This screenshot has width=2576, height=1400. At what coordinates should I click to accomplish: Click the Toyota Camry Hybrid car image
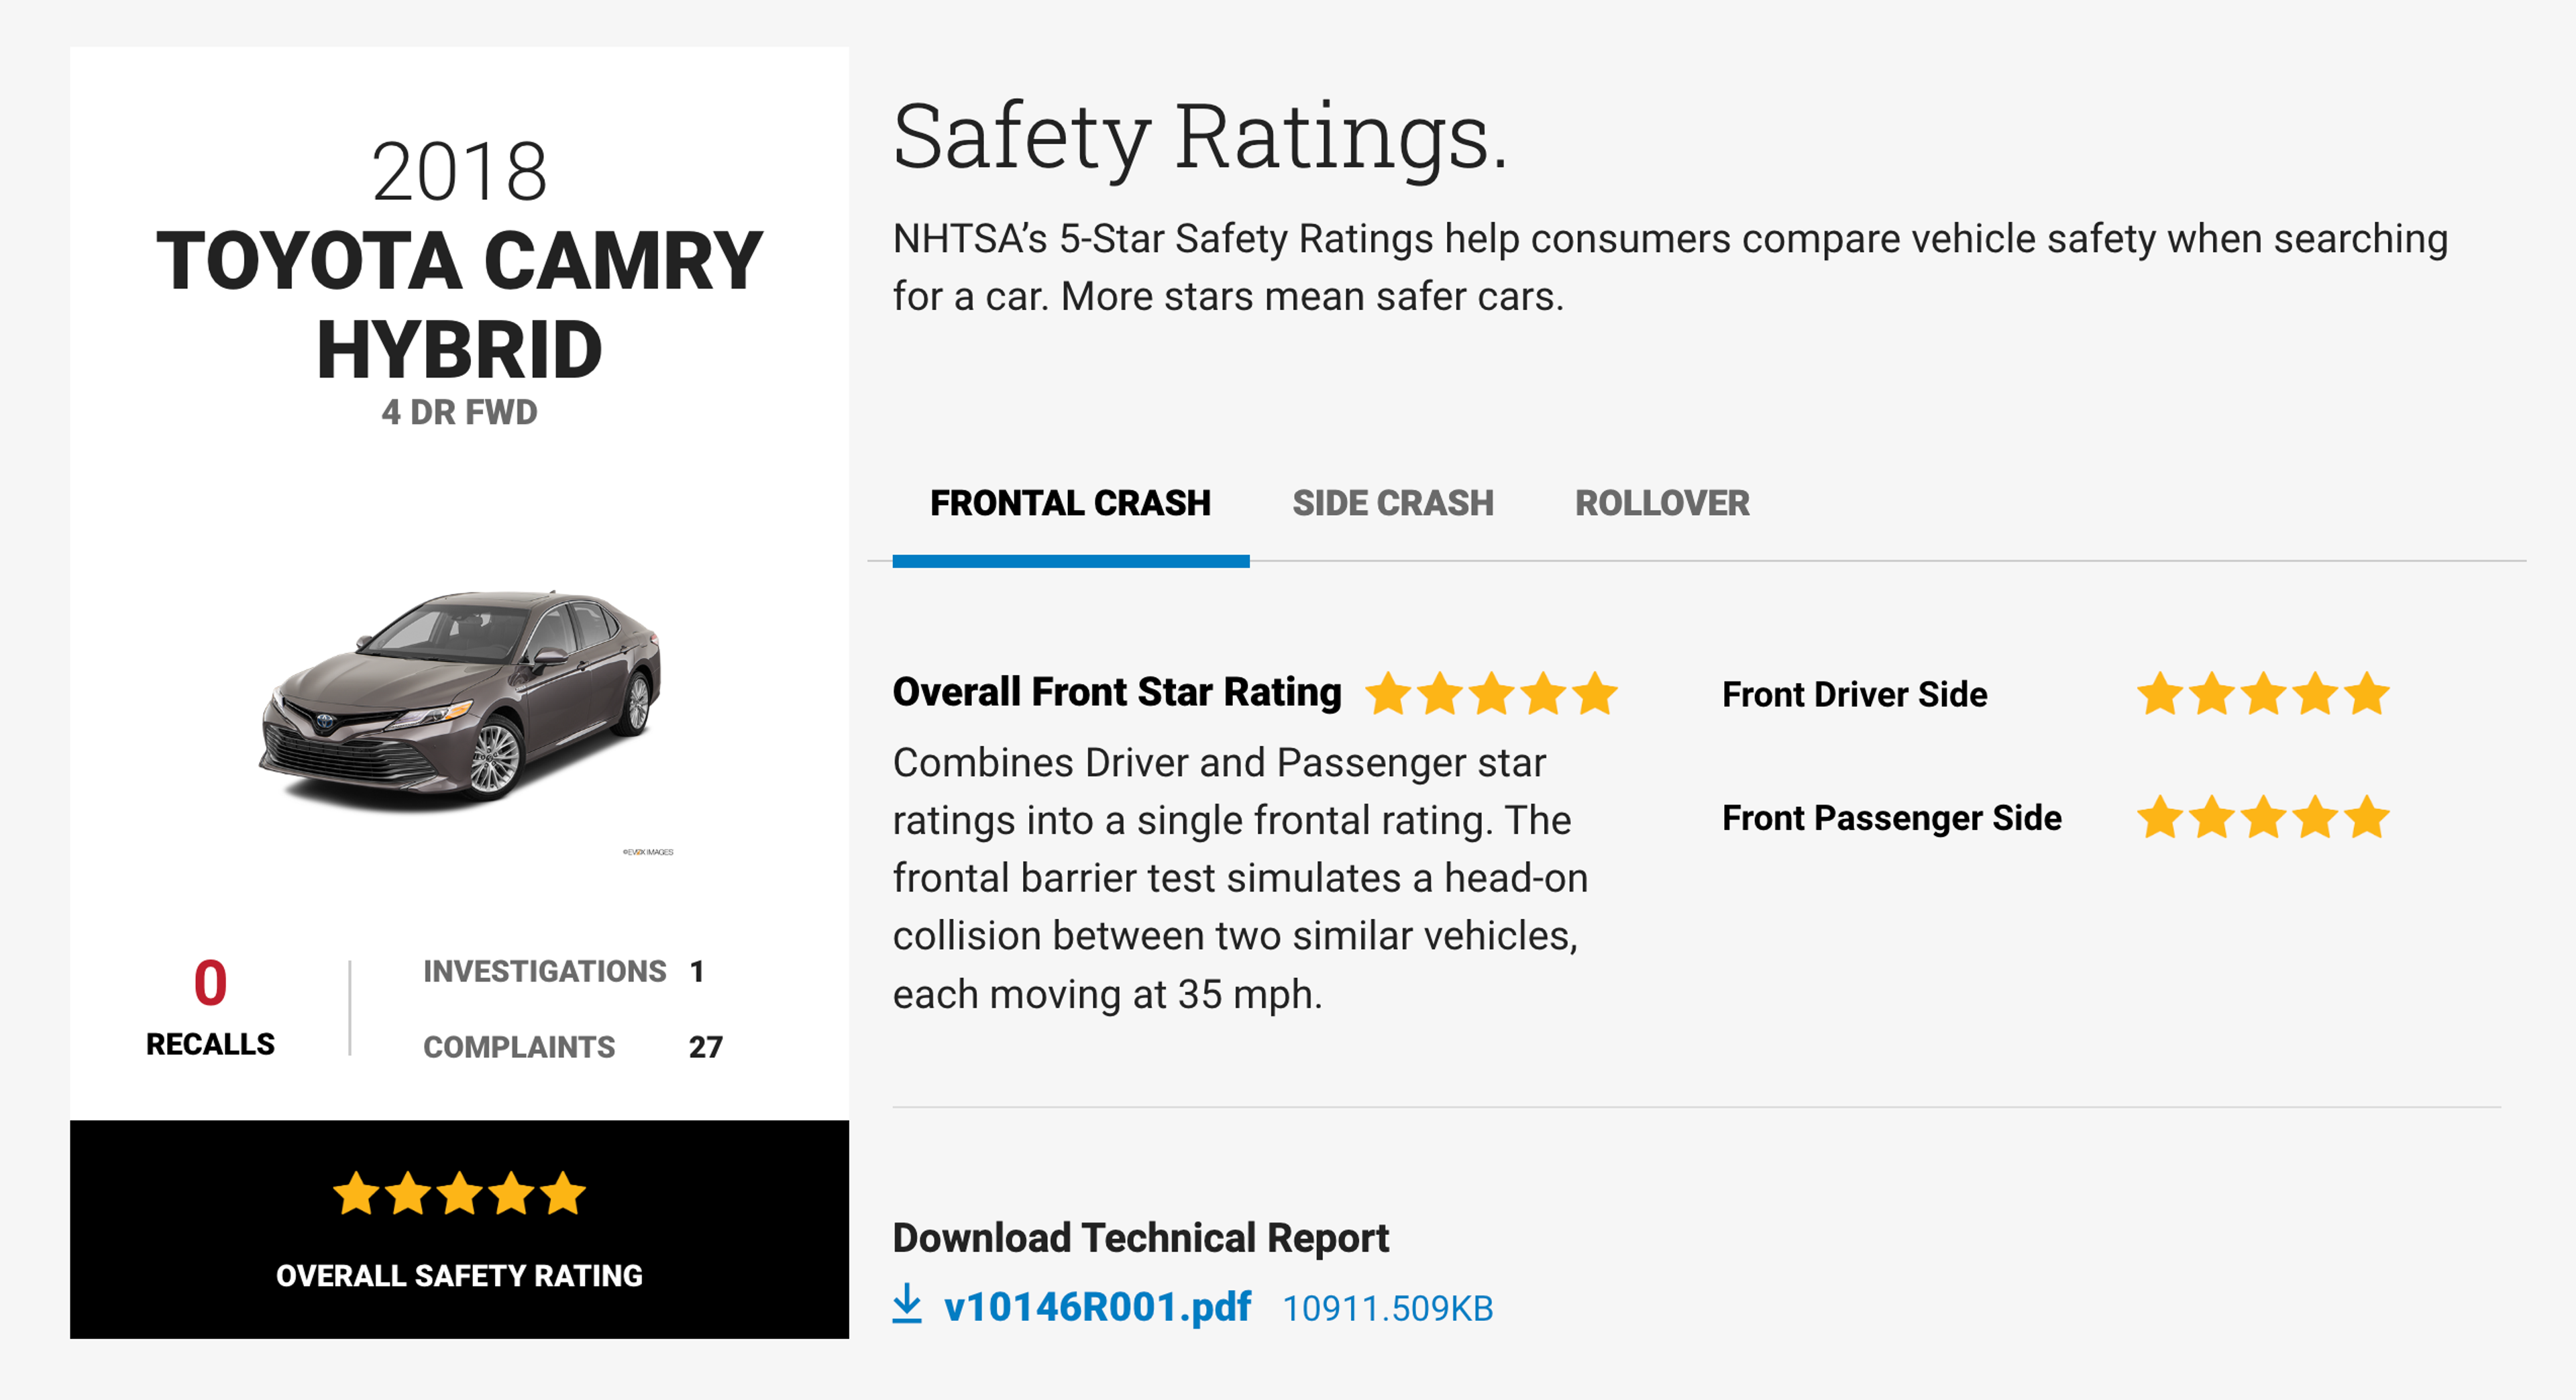[460, 700]
